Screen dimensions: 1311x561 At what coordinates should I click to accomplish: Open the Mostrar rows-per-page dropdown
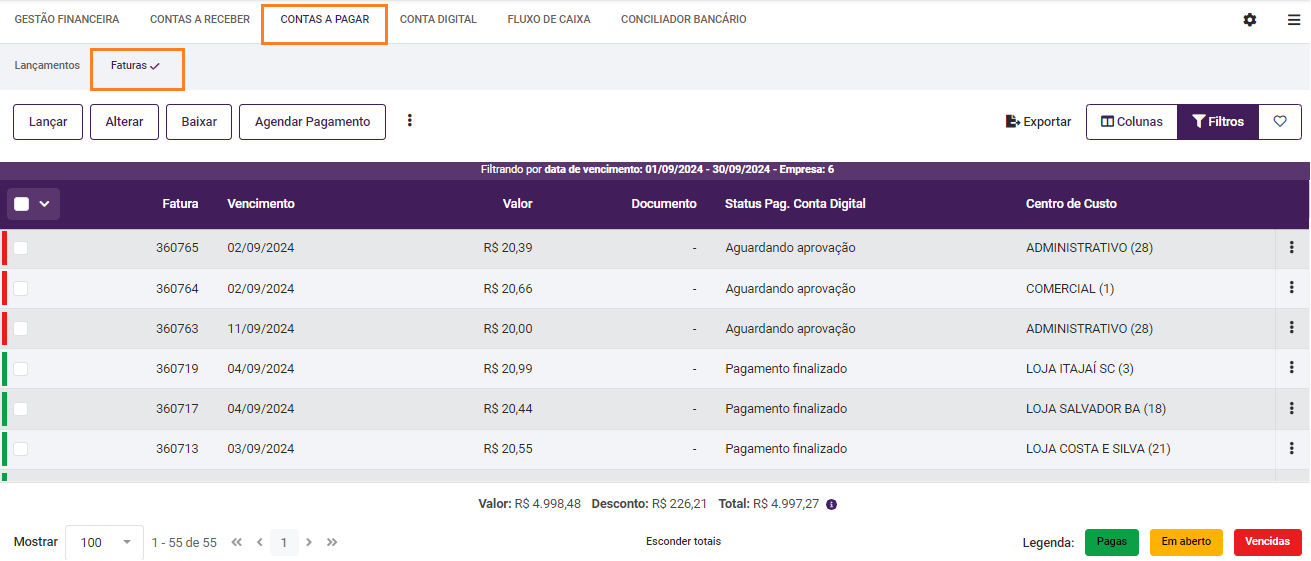(104, 542)
